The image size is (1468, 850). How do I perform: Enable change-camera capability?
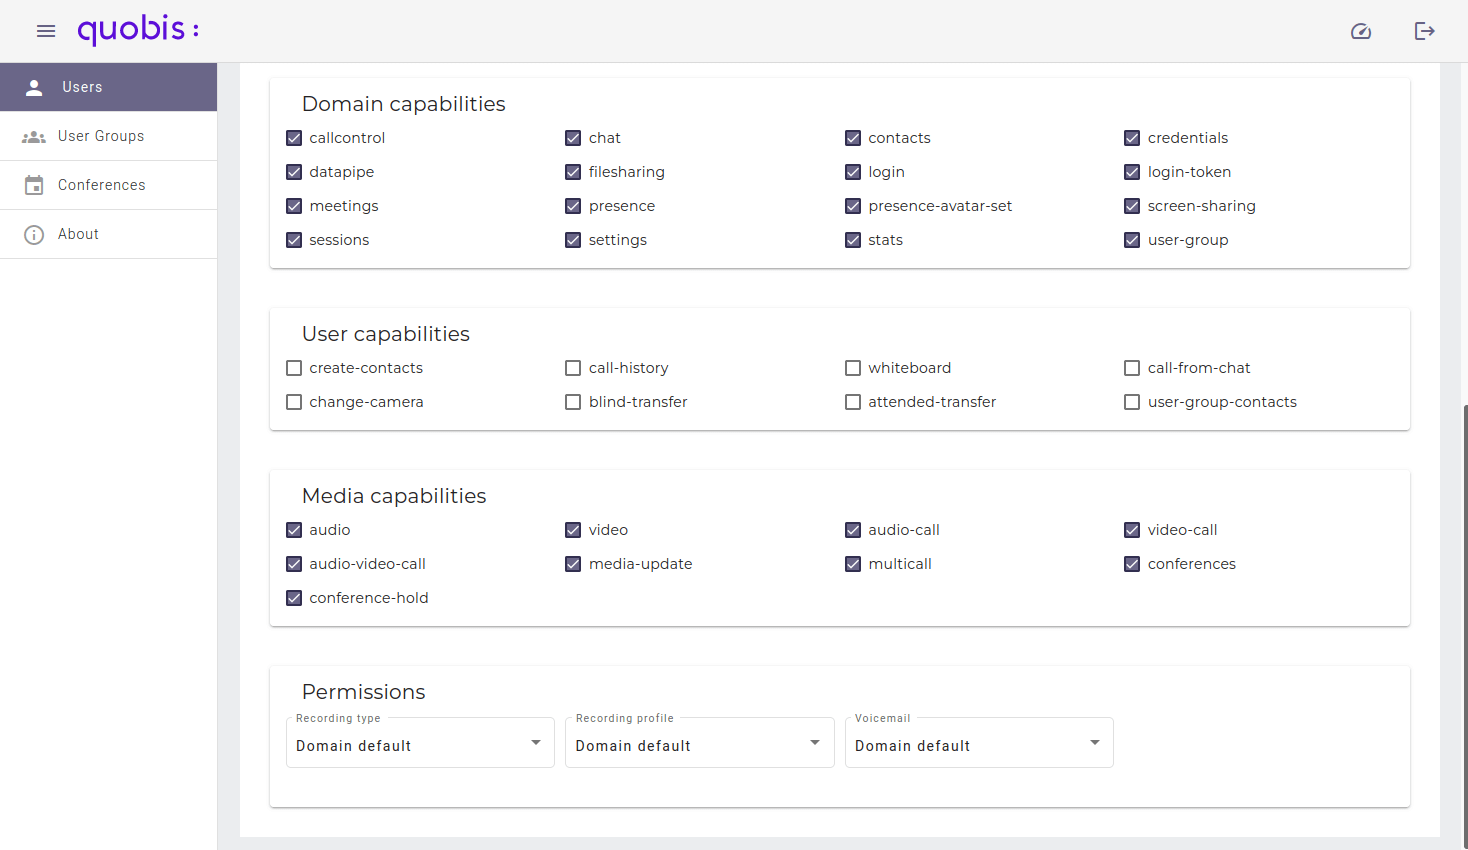[x=294, y=402]
